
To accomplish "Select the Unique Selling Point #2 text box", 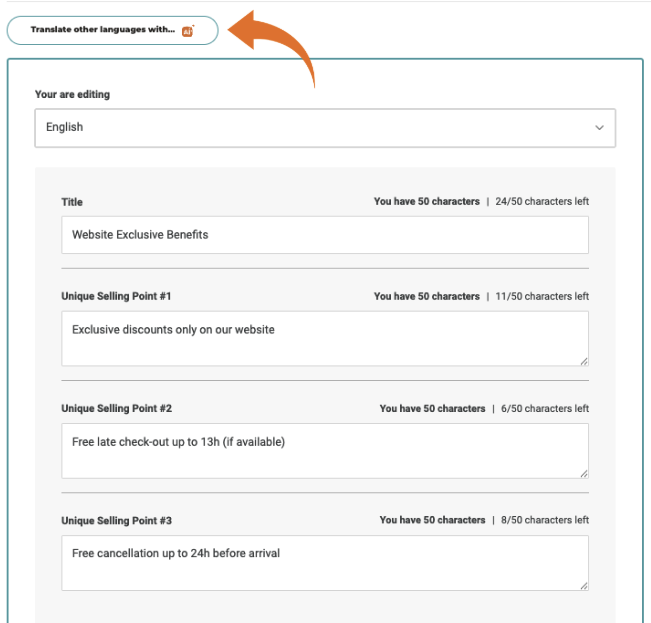I will (x=324, y=450).
